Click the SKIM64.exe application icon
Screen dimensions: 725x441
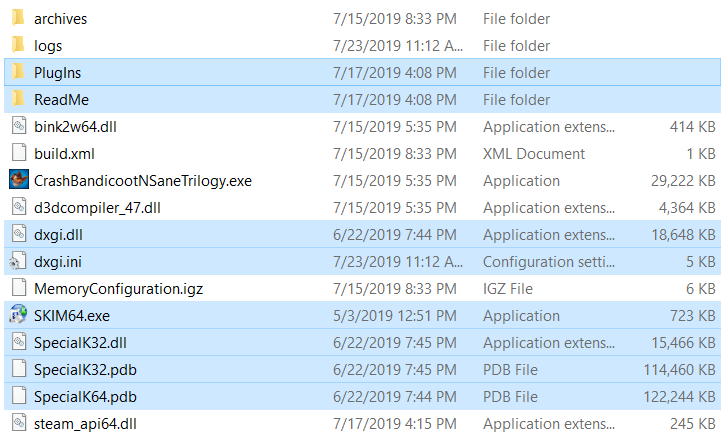[x=18, y=315]
